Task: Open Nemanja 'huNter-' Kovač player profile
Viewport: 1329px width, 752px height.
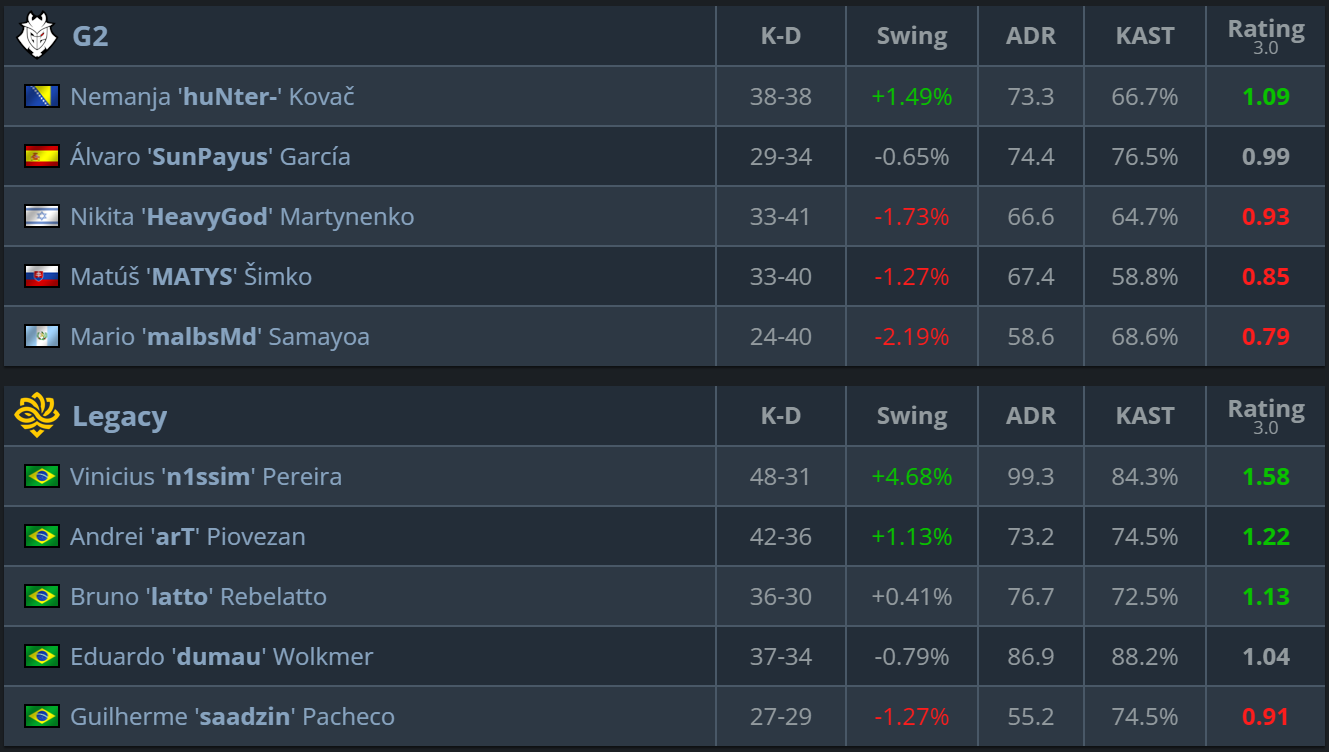Action: coord(212,97)
